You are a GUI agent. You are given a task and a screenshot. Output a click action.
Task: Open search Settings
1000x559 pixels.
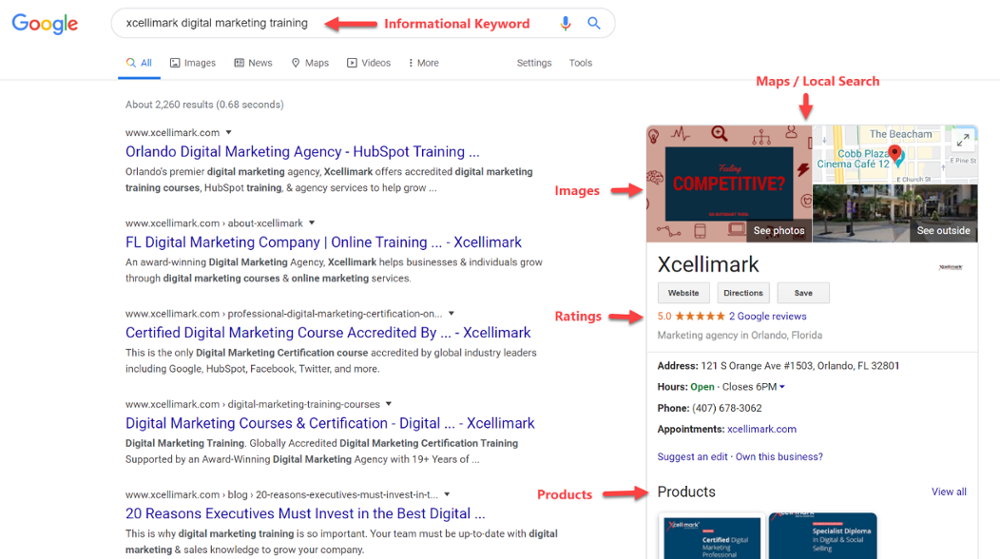(x=534, y=63)
